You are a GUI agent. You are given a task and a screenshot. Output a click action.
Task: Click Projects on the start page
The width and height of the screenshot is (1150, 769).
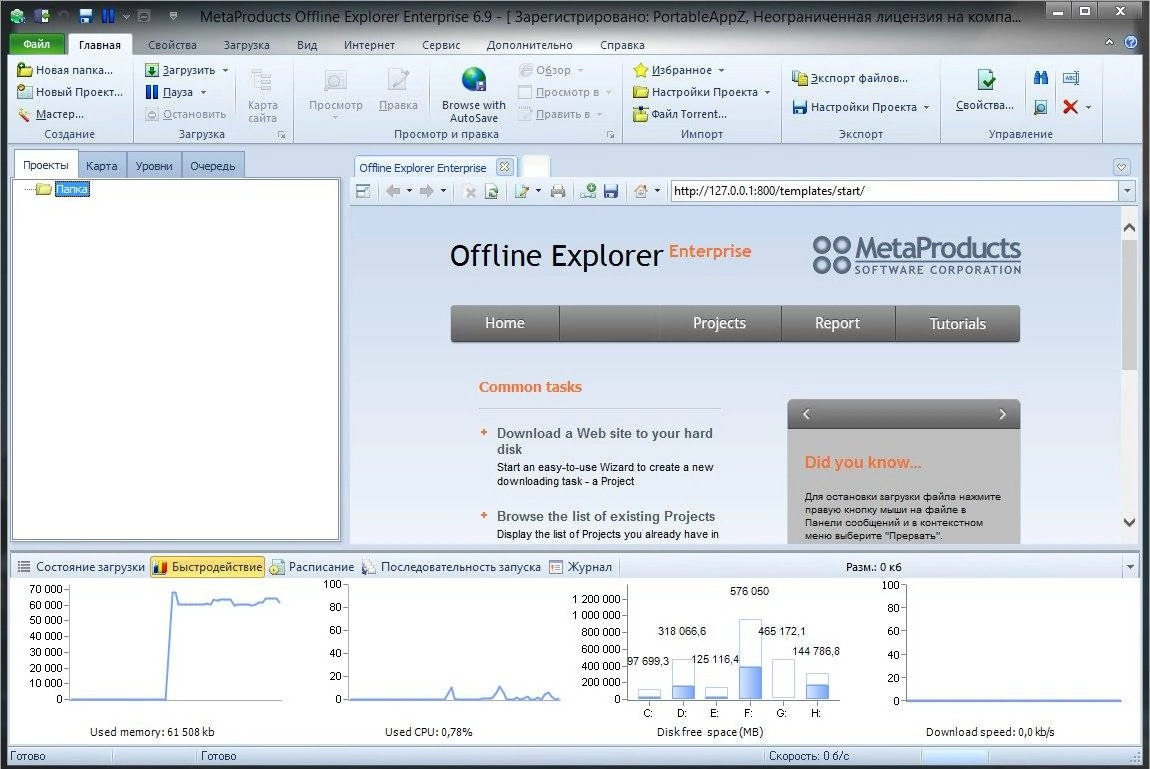(719, 323)
